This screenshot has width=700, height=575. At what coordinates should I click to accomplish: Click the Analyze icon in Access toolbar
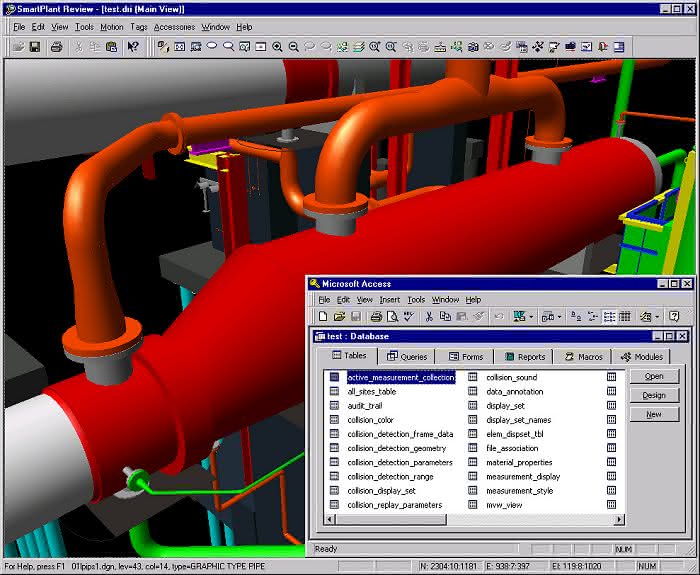pyautogui.click(x=547, y=317)
